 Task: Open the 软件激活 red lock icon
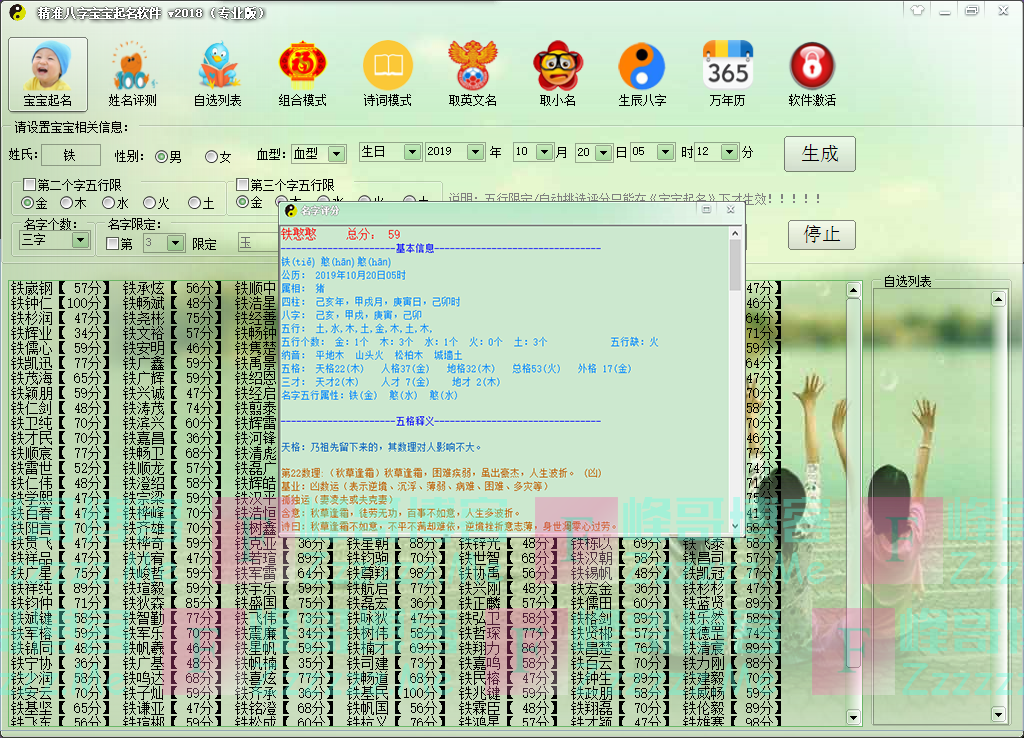click(x=812, y=74)
